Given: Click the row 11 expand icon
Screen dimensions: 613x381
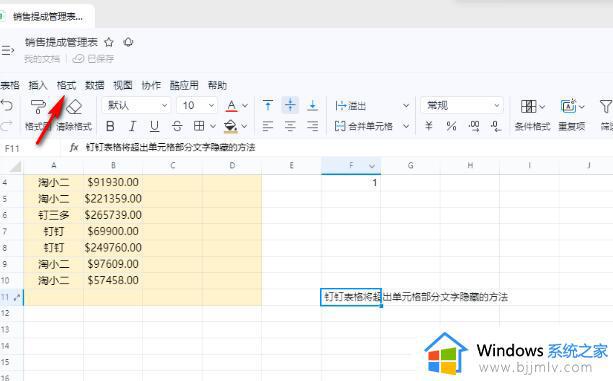Looking at the screenshot, I should coord(16,297).
